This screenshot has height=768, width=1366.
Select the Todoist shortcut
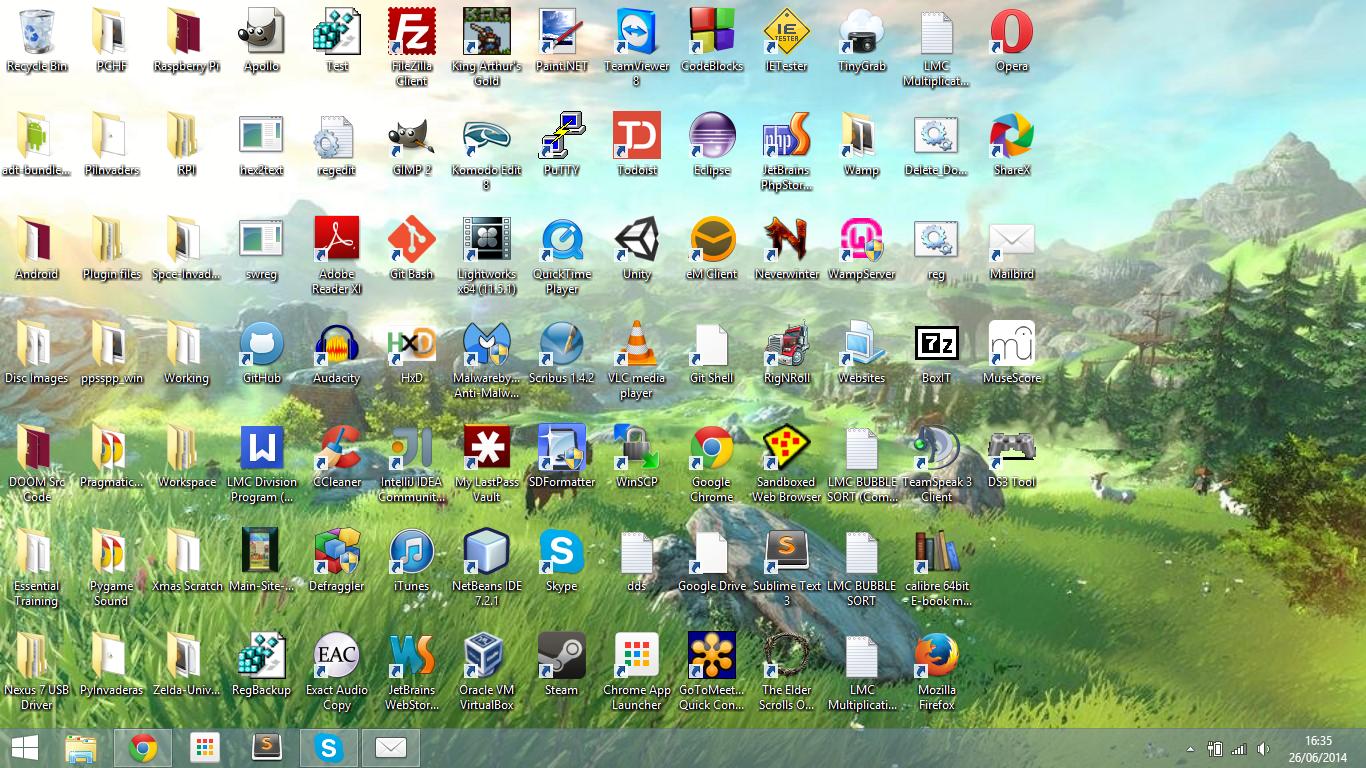[x=636, y=144]
